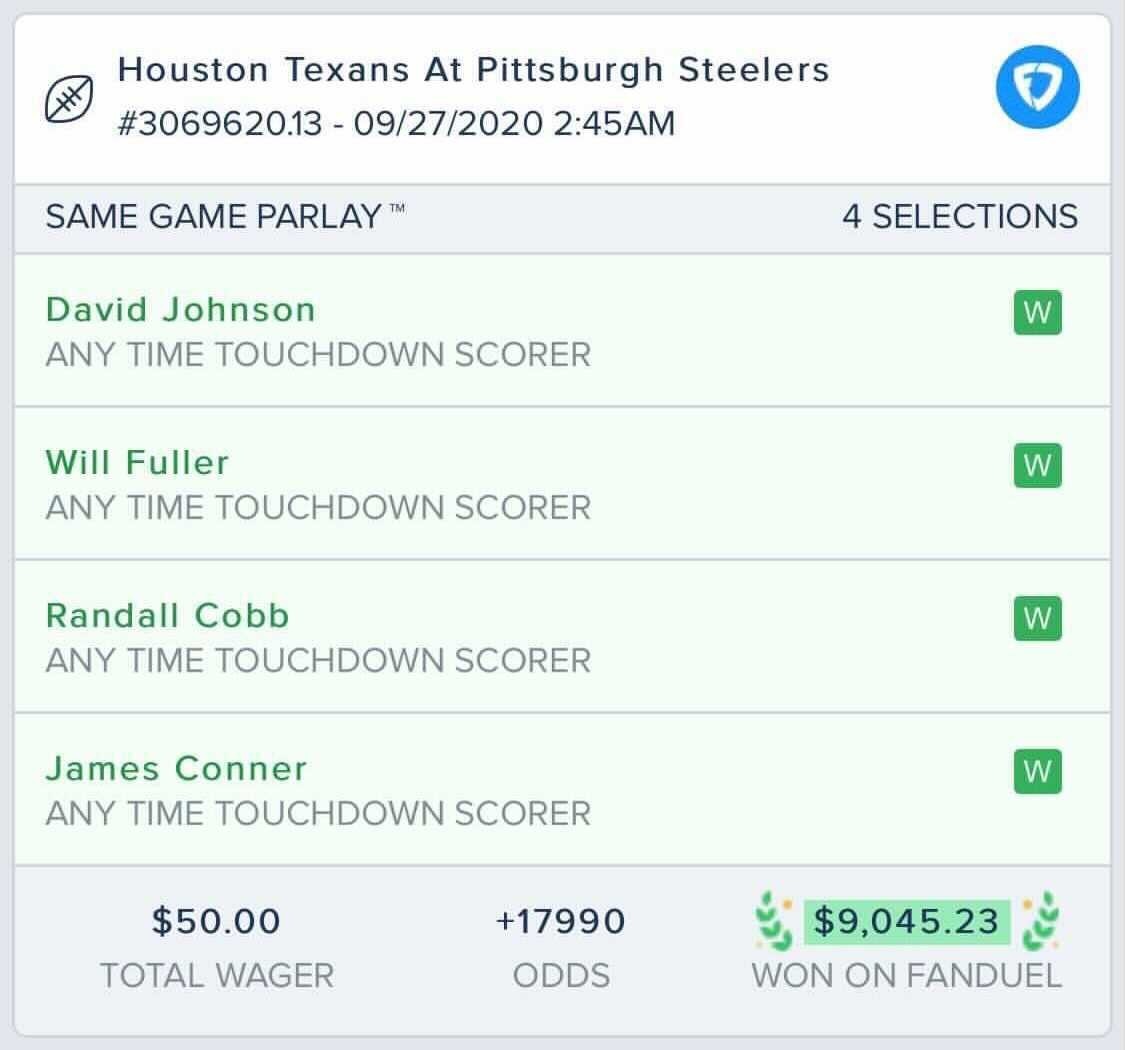Expand David Johnson's touchdown scorer leg
This screenshot has height=1050, width=1125.
319,331
